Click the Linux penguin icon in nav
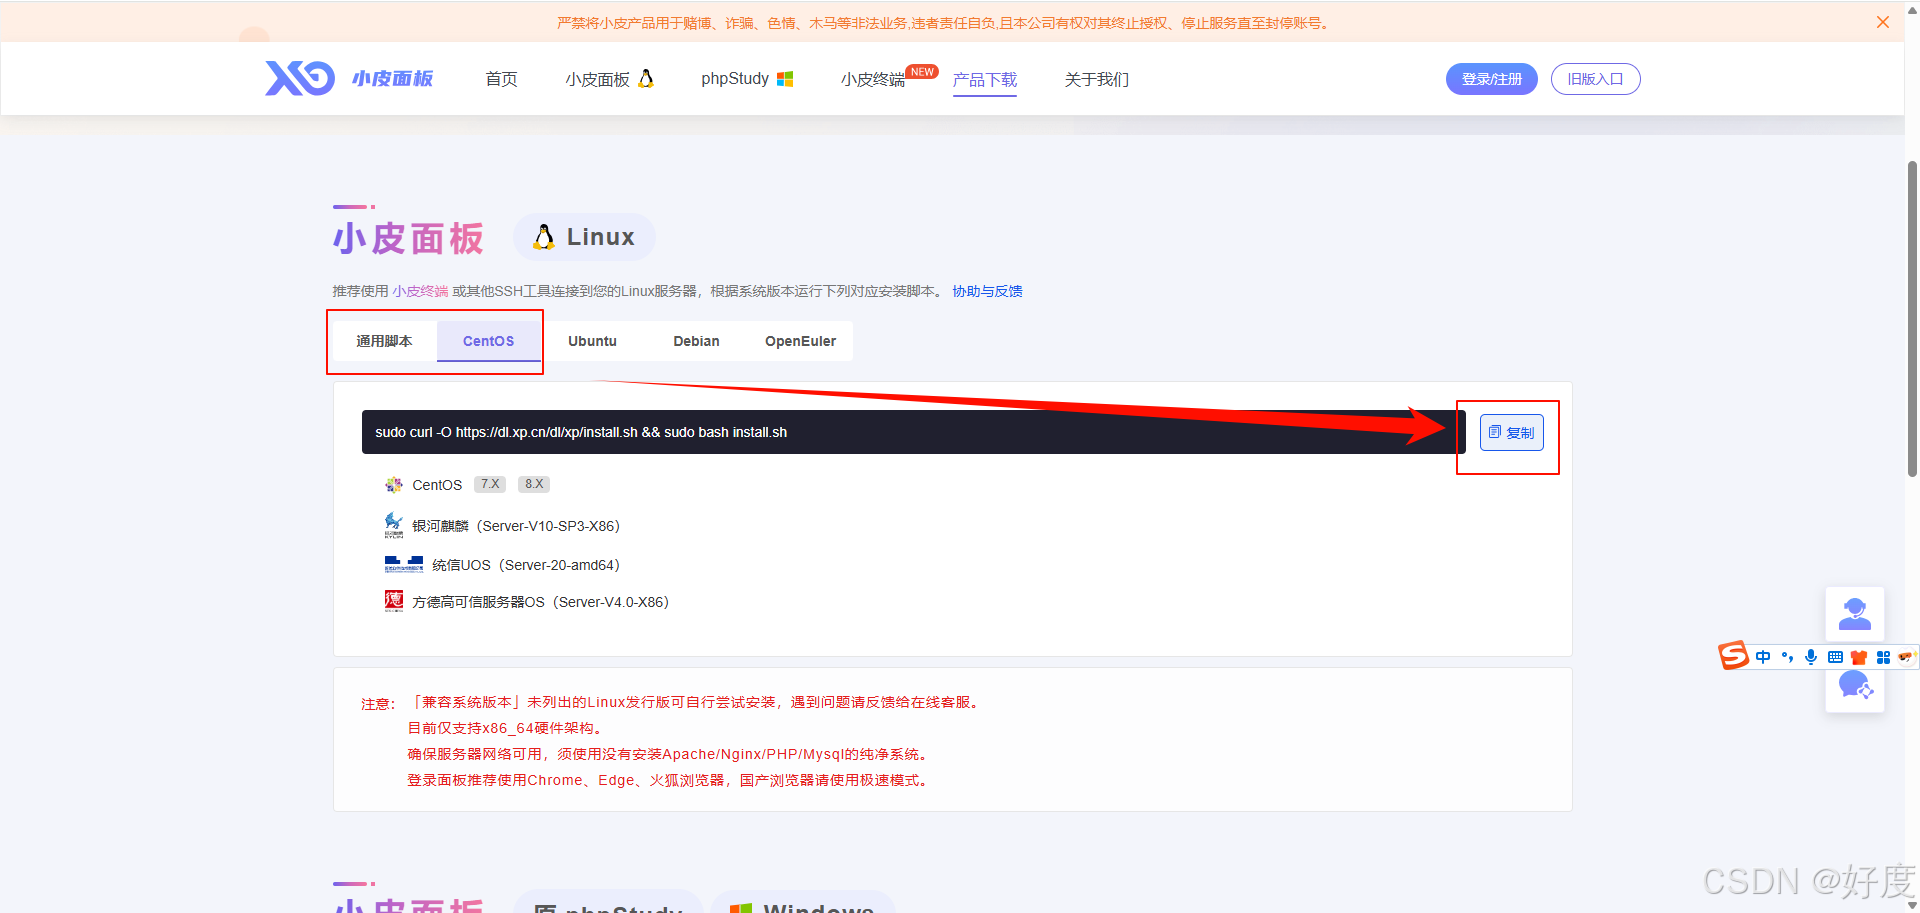Screen dimensions: 1920x913 pos(646,78)
